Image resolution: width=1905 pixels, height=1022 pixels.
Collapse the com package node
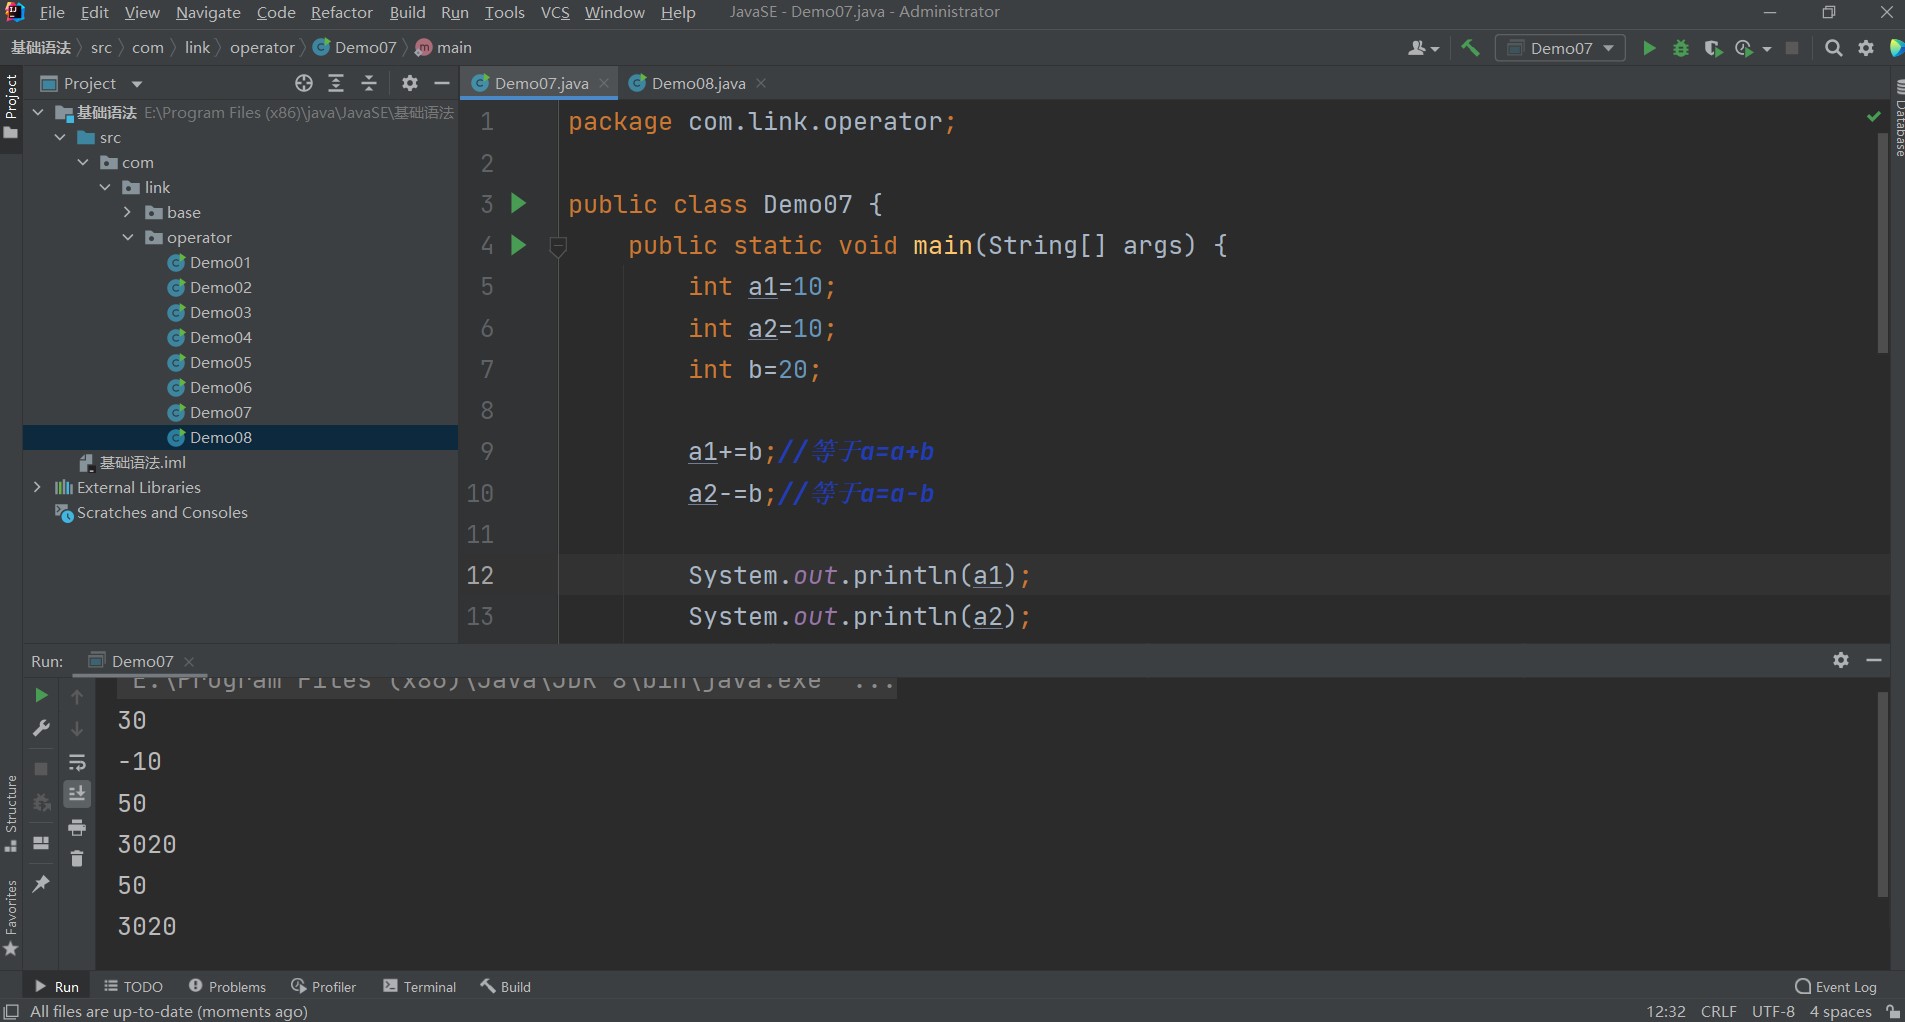click(83, 162)
